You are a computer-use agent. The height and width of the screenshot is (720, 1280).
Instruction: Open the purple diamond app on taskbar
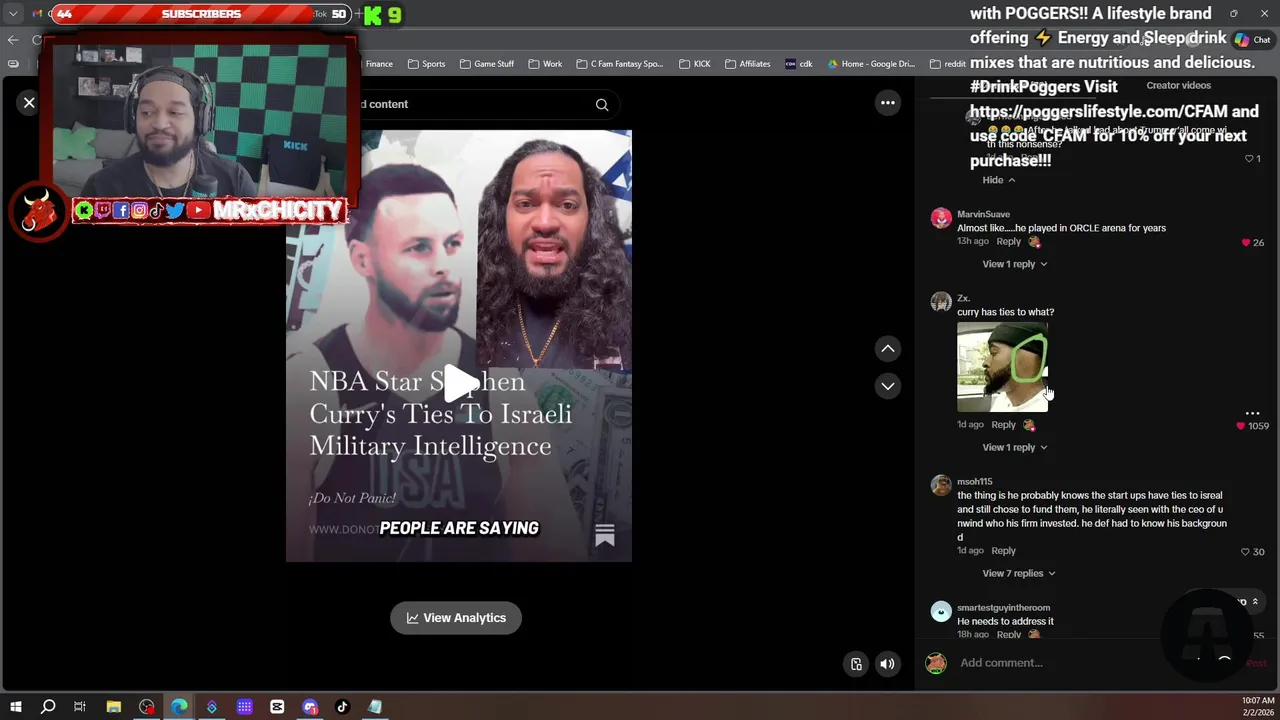[211, 707]
